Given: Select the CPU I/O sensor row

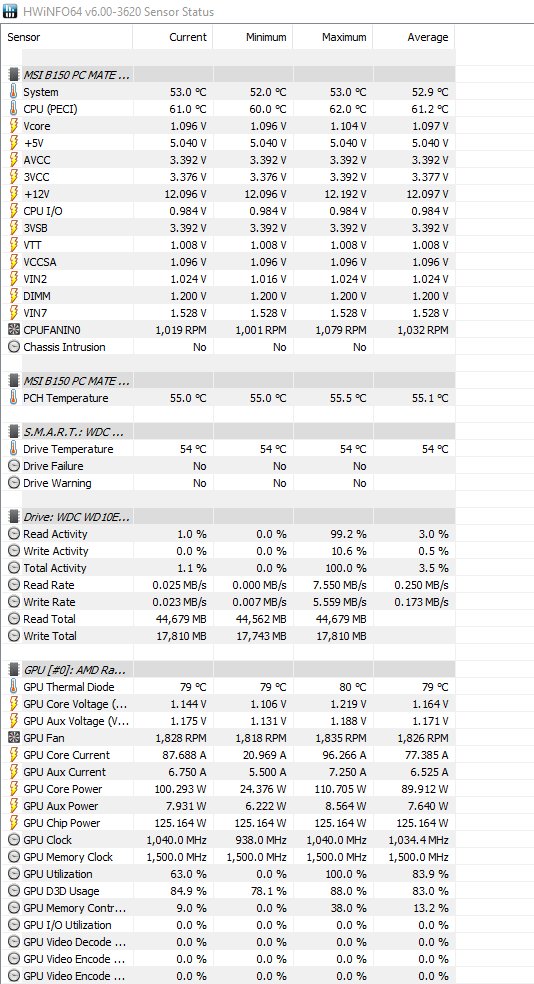Looking at the screenshot, I should pos(228,211).
